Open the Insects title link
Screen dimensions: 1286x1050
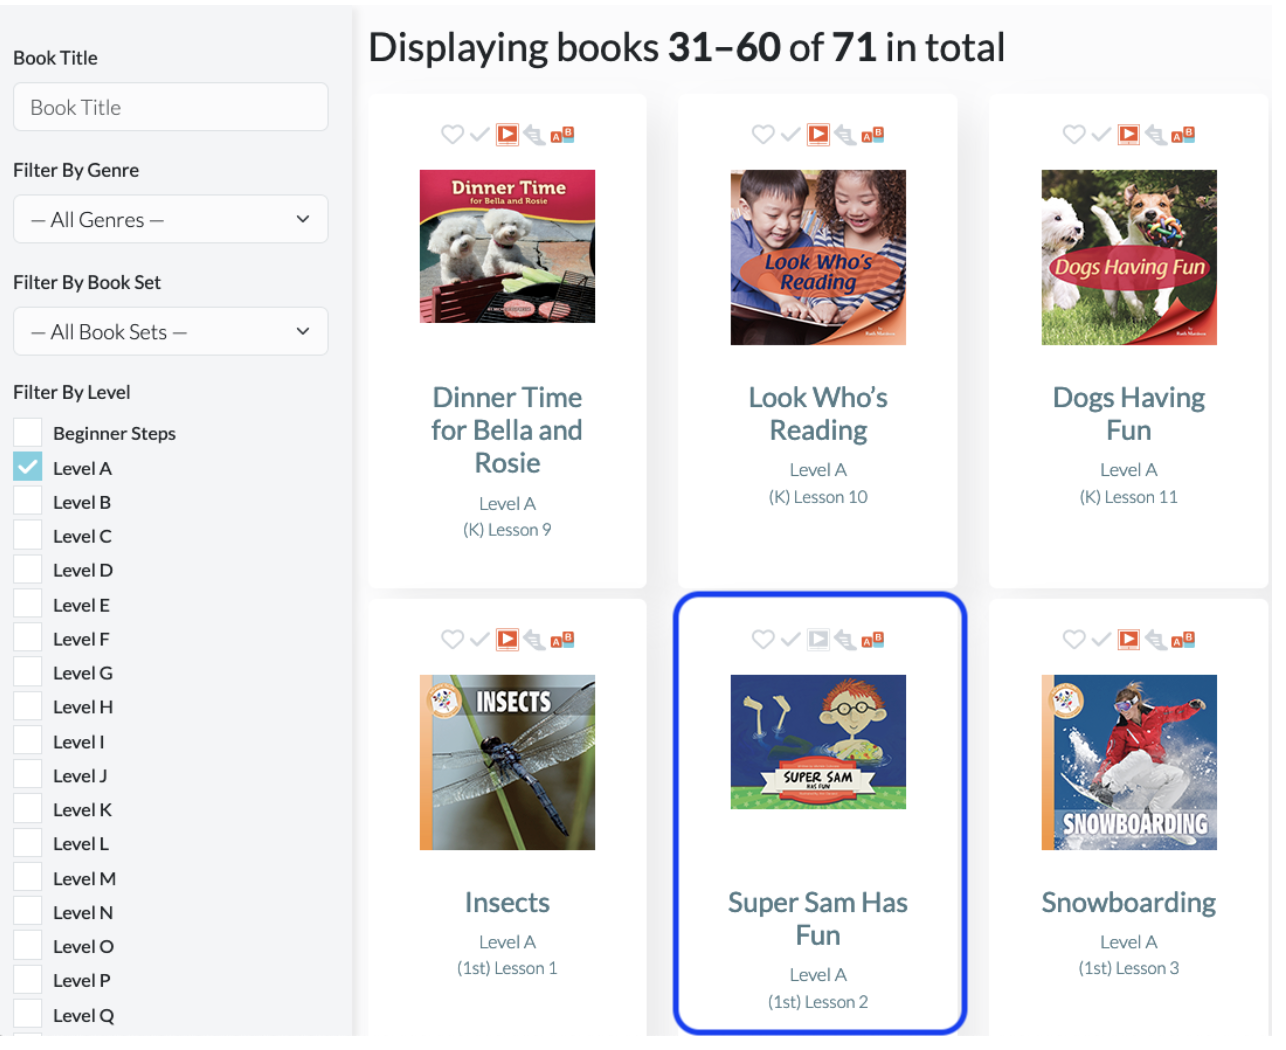pyautogui.click(x=507, y=902)
